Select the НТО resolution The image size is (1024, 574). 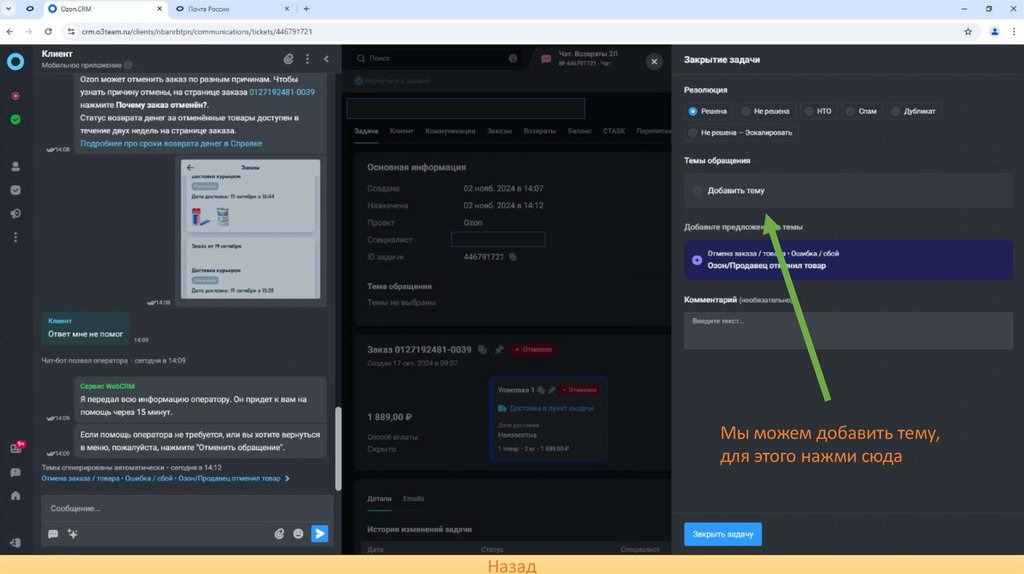(x=818, y=112)
